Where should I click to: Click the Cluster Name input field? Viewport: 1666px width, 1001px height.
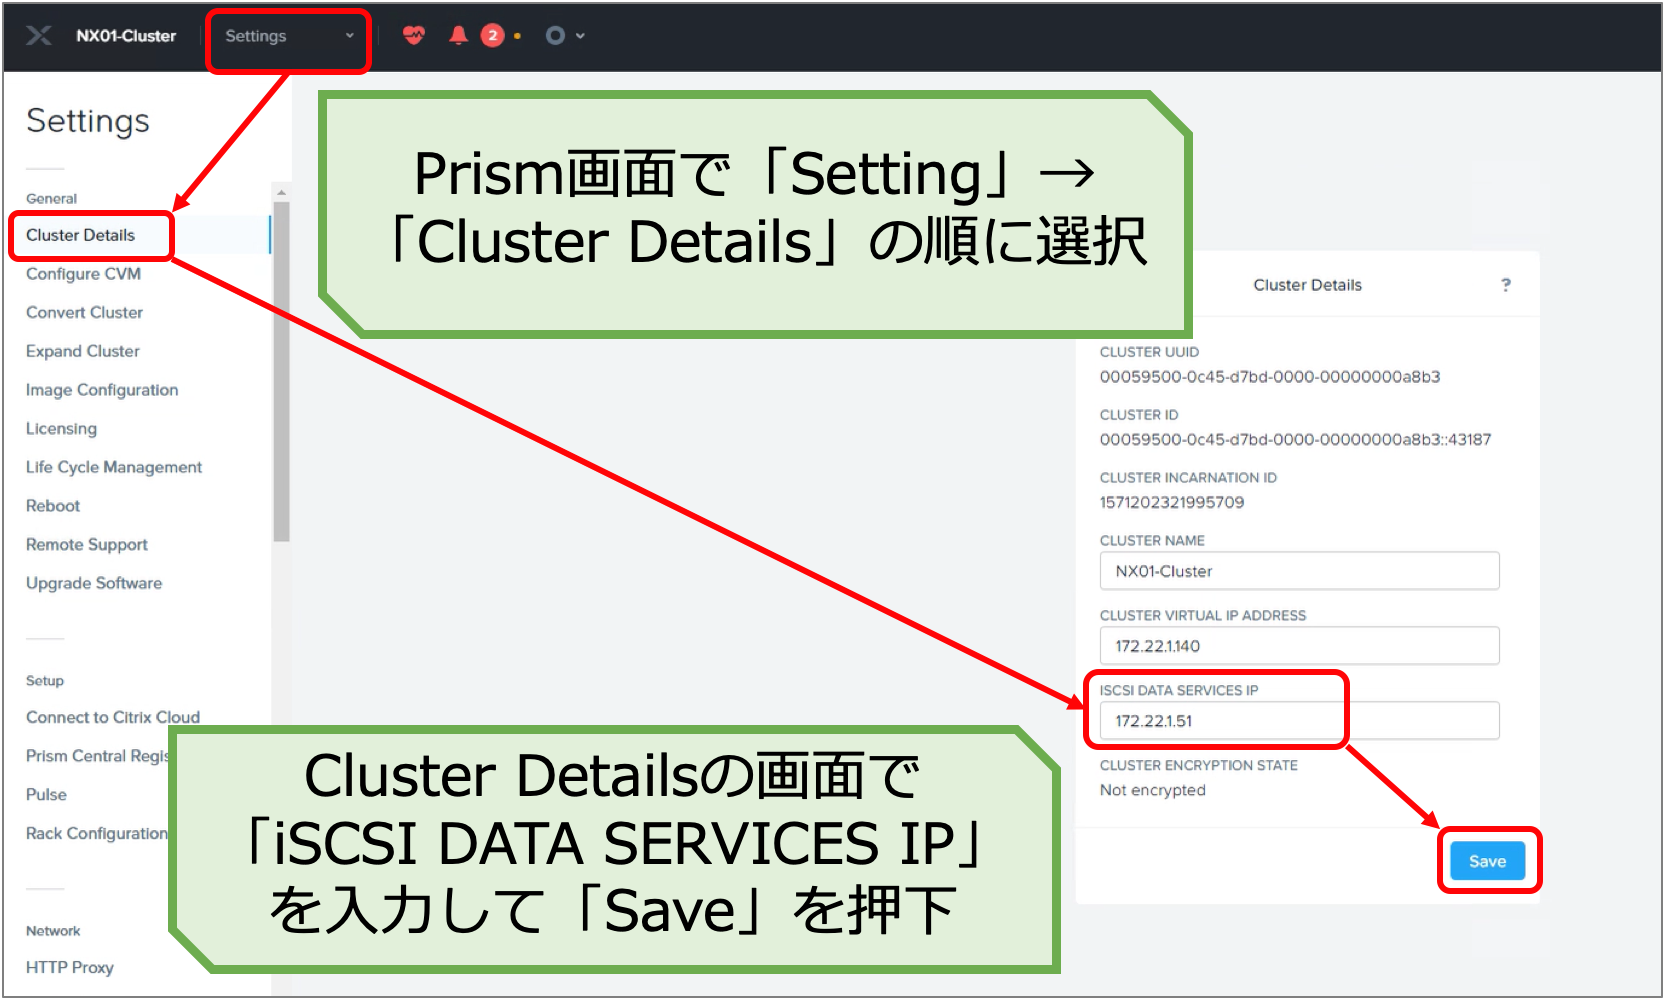1299,571
